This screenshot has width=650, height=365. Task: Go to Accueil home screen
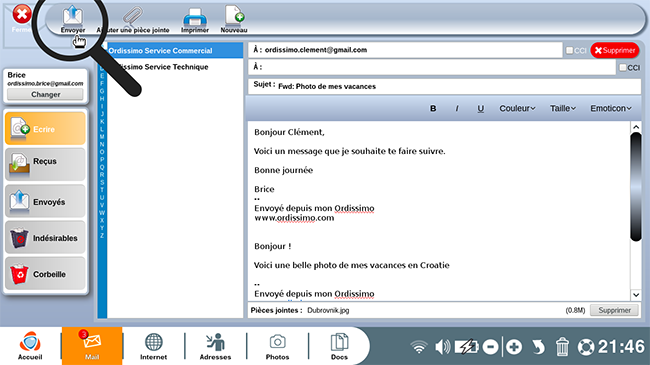30,346
